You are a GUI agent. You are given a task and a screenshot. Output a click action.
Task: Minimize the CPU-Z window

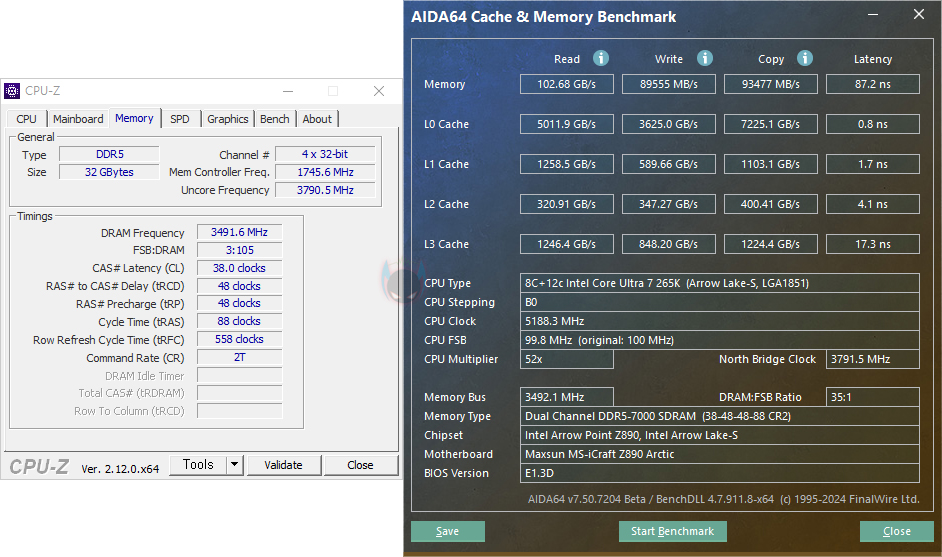pos(288,91)
